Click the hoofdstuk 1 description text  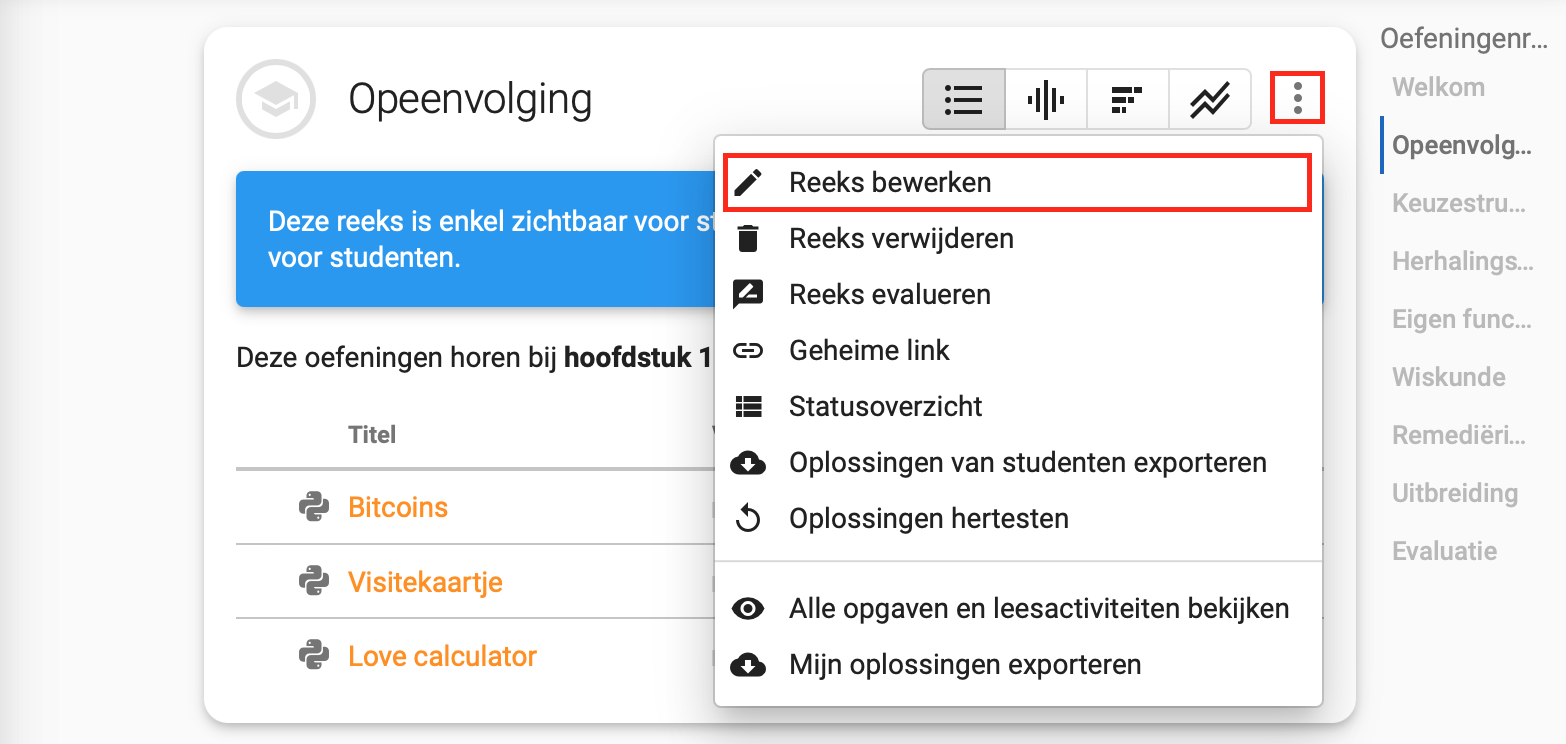[474, 358]
